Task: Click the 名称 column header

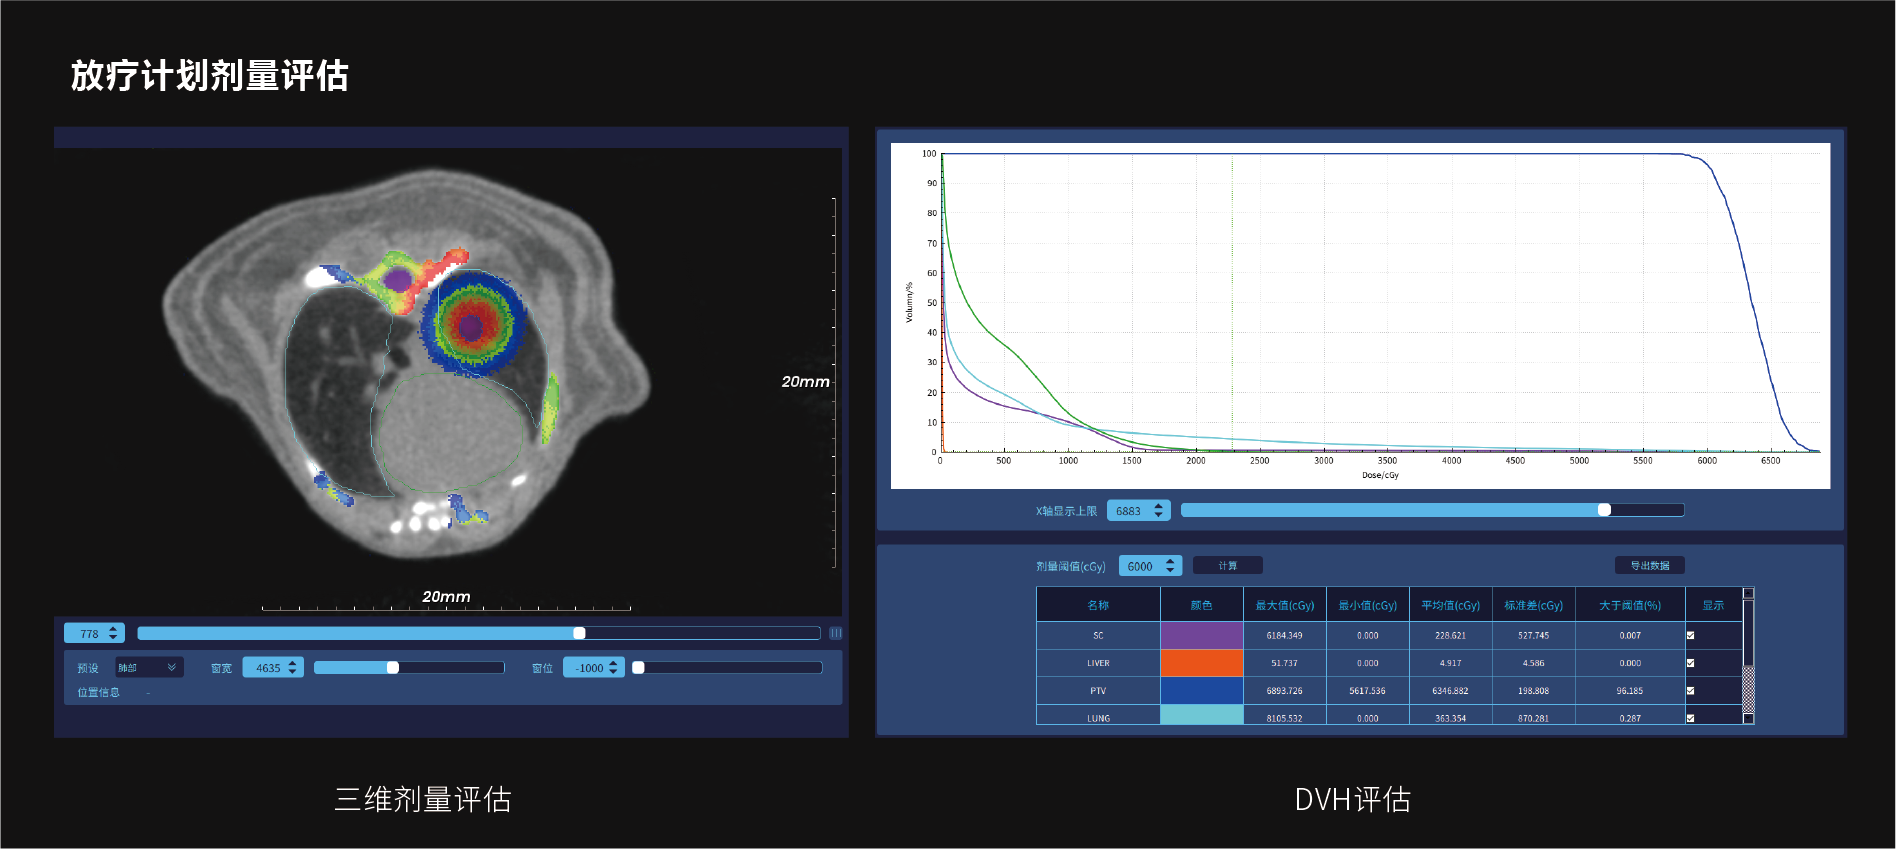Action: point(1098,605)
